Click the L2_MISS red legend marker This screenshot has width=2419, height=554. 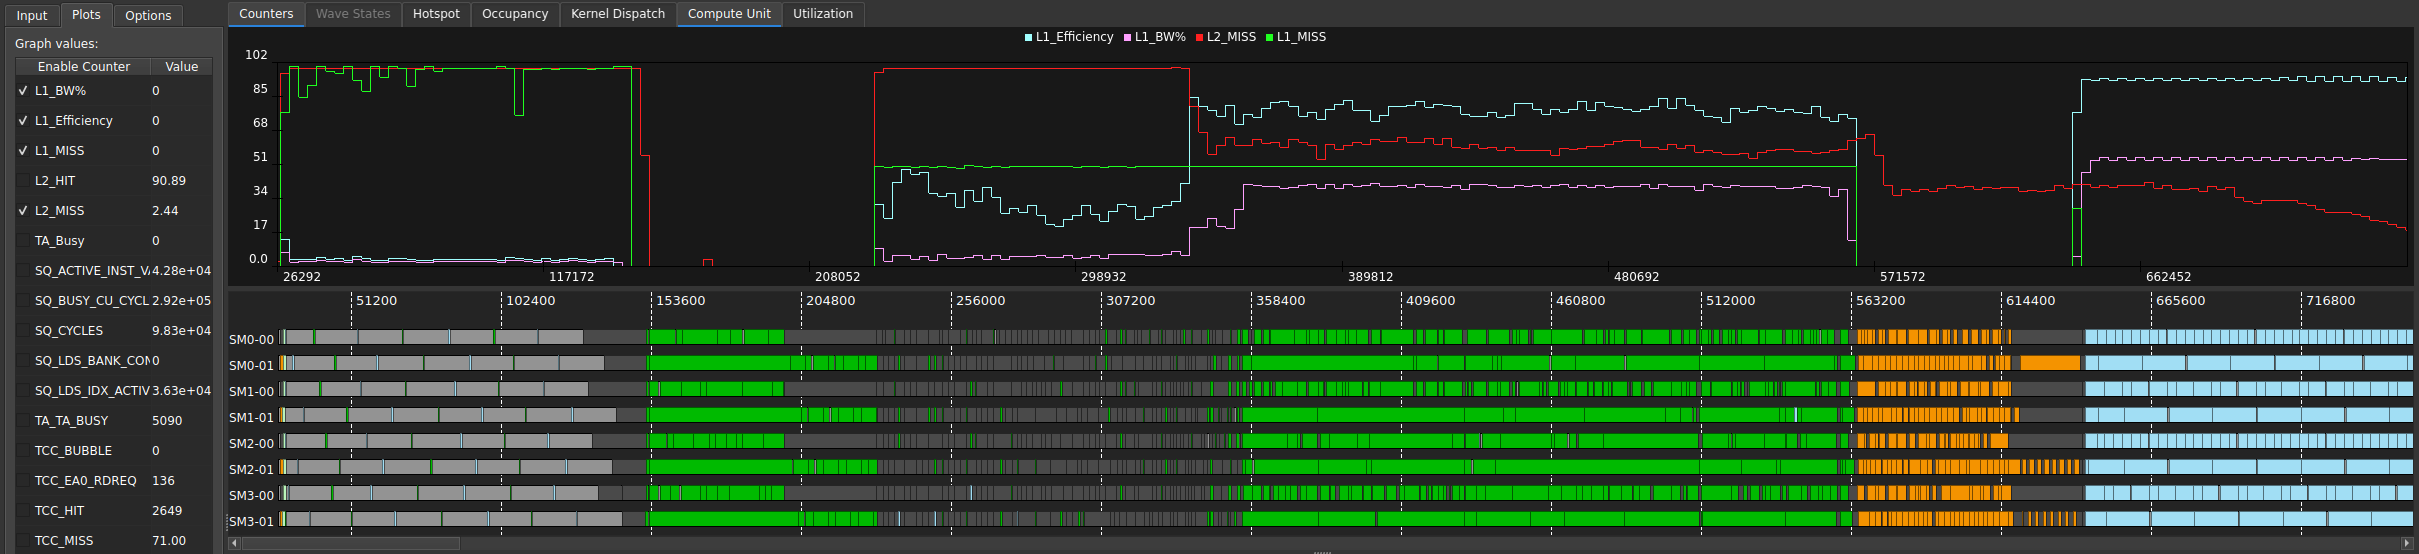tap(1200, 38)
